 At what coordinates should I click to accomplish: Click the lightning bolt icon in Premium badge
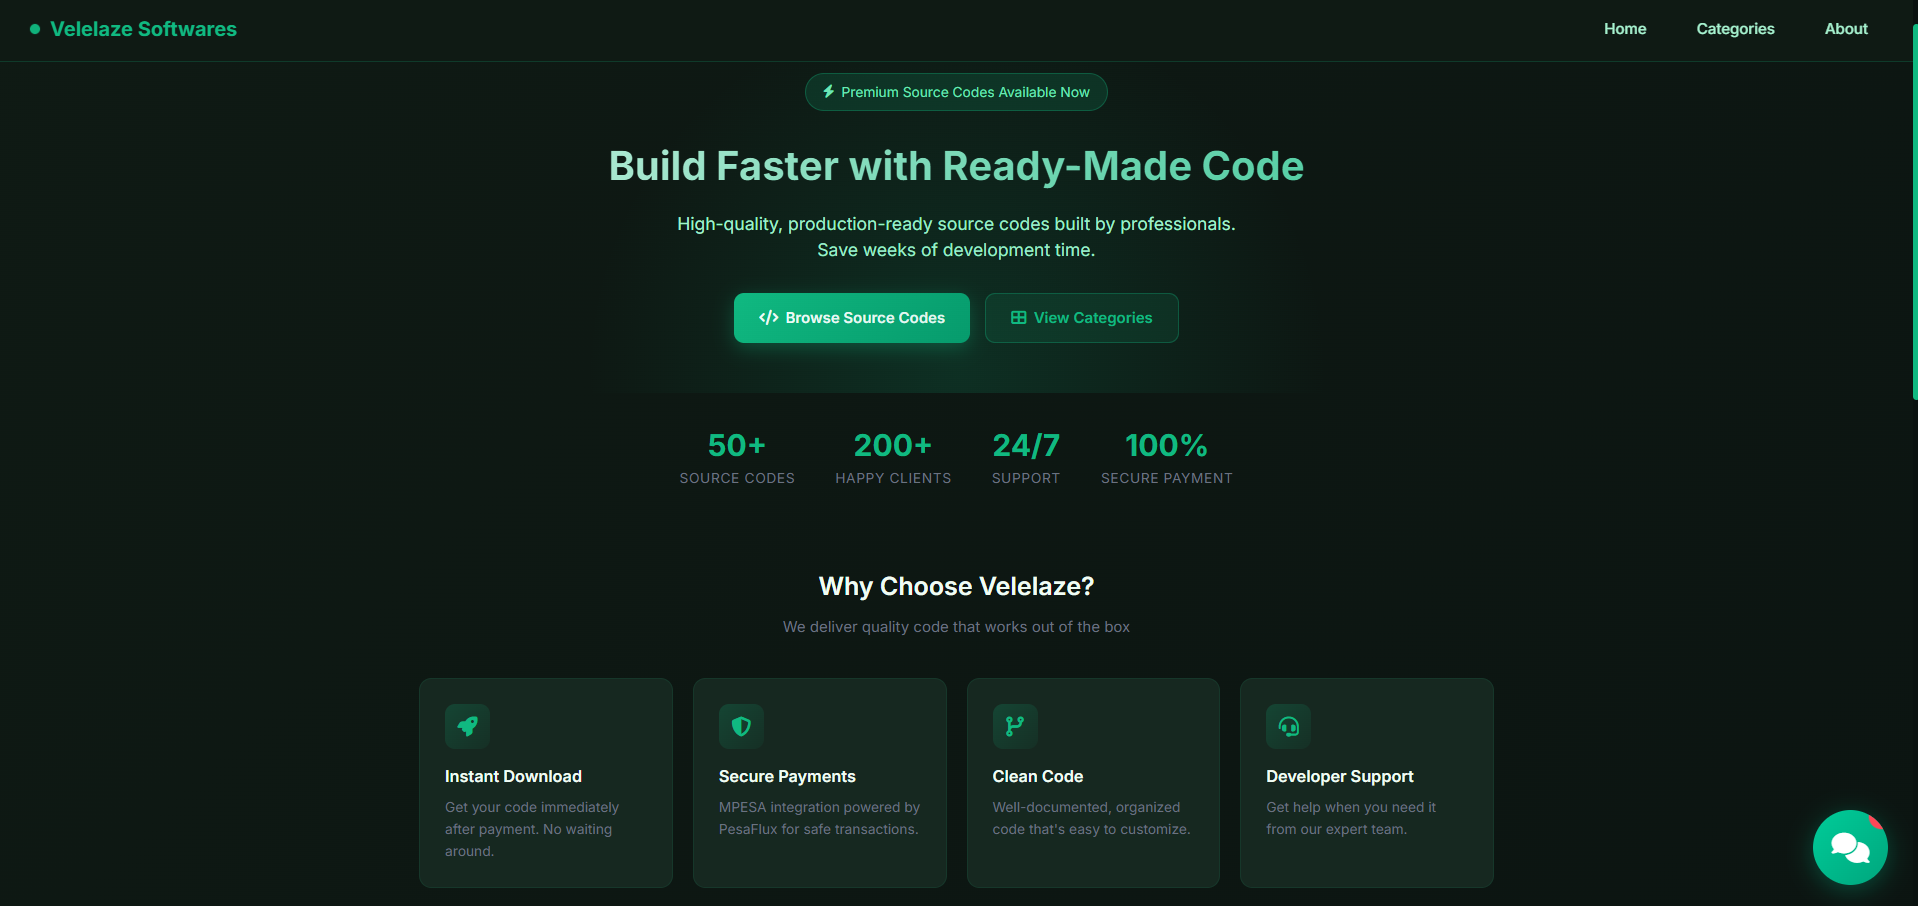tap(828, 92)
